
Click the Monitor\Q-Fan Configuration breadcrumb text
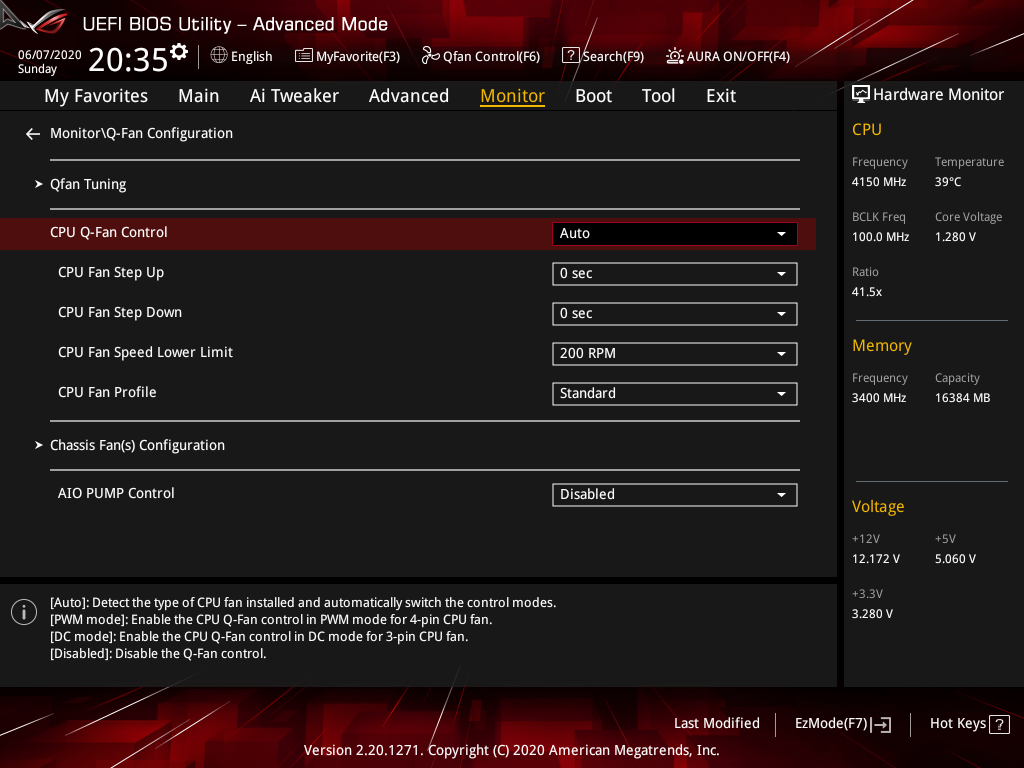(141, 133)
